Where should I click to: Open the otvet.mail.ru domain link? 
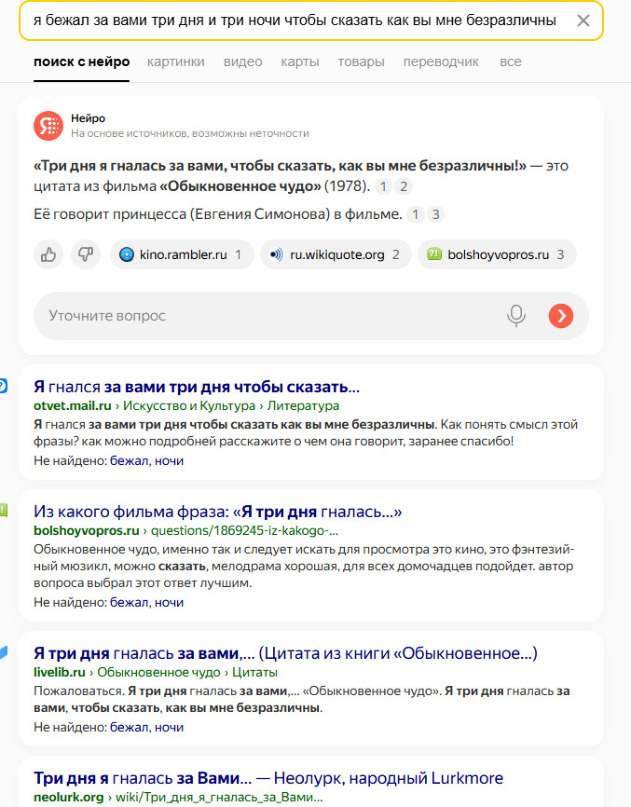pos(72,406)
